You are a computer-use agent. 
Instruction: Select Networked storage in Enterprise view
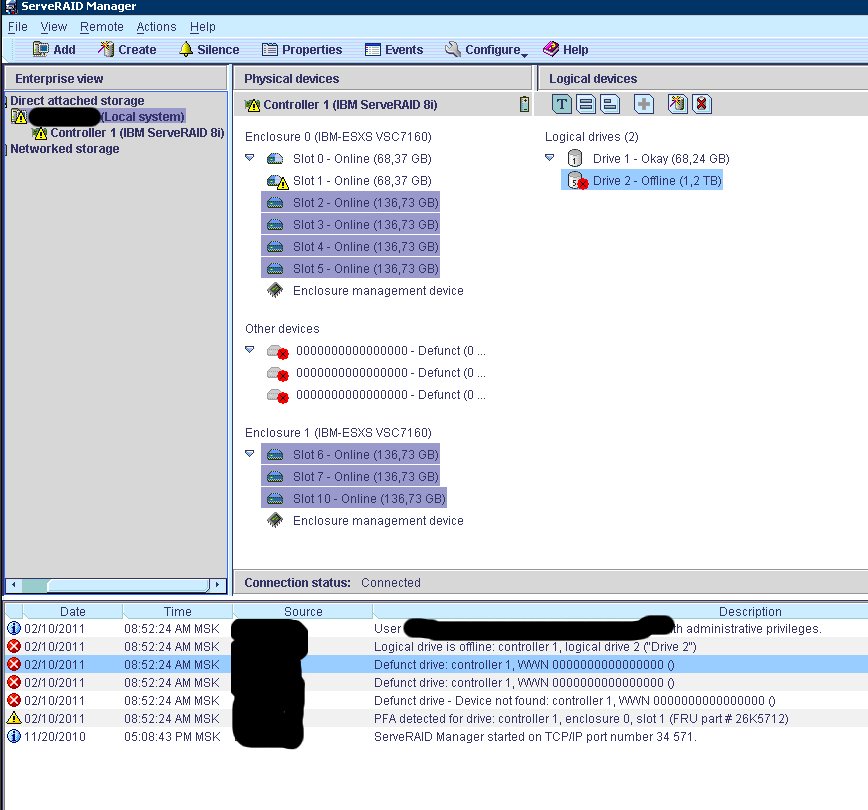(x=65, y=149)
